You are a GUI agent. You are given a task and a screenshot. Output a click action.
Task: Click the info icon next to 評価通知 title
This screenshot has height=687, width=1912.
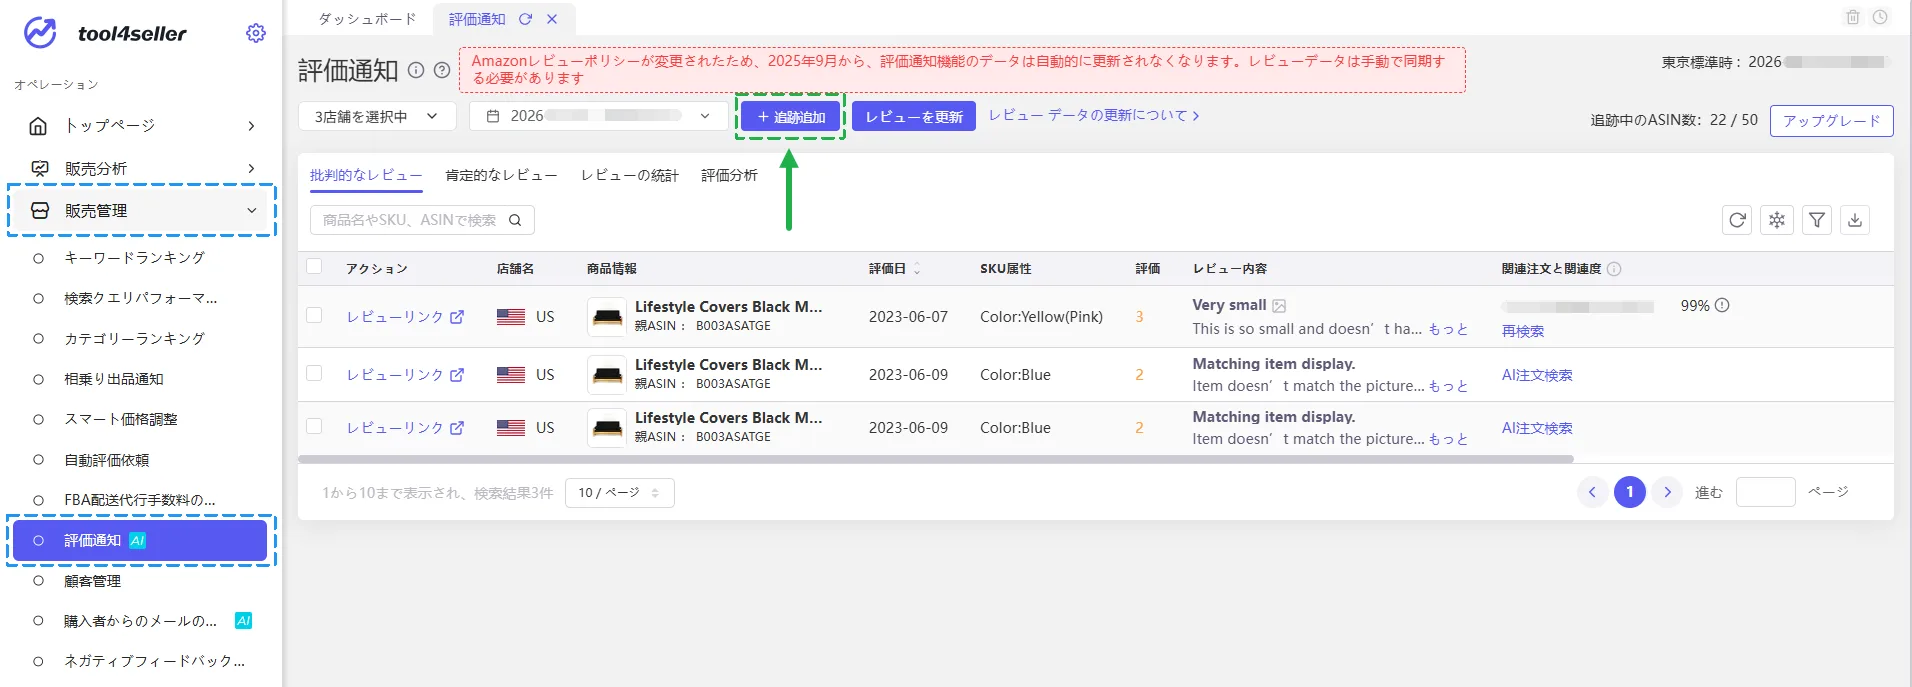click(x=416, y=70)
